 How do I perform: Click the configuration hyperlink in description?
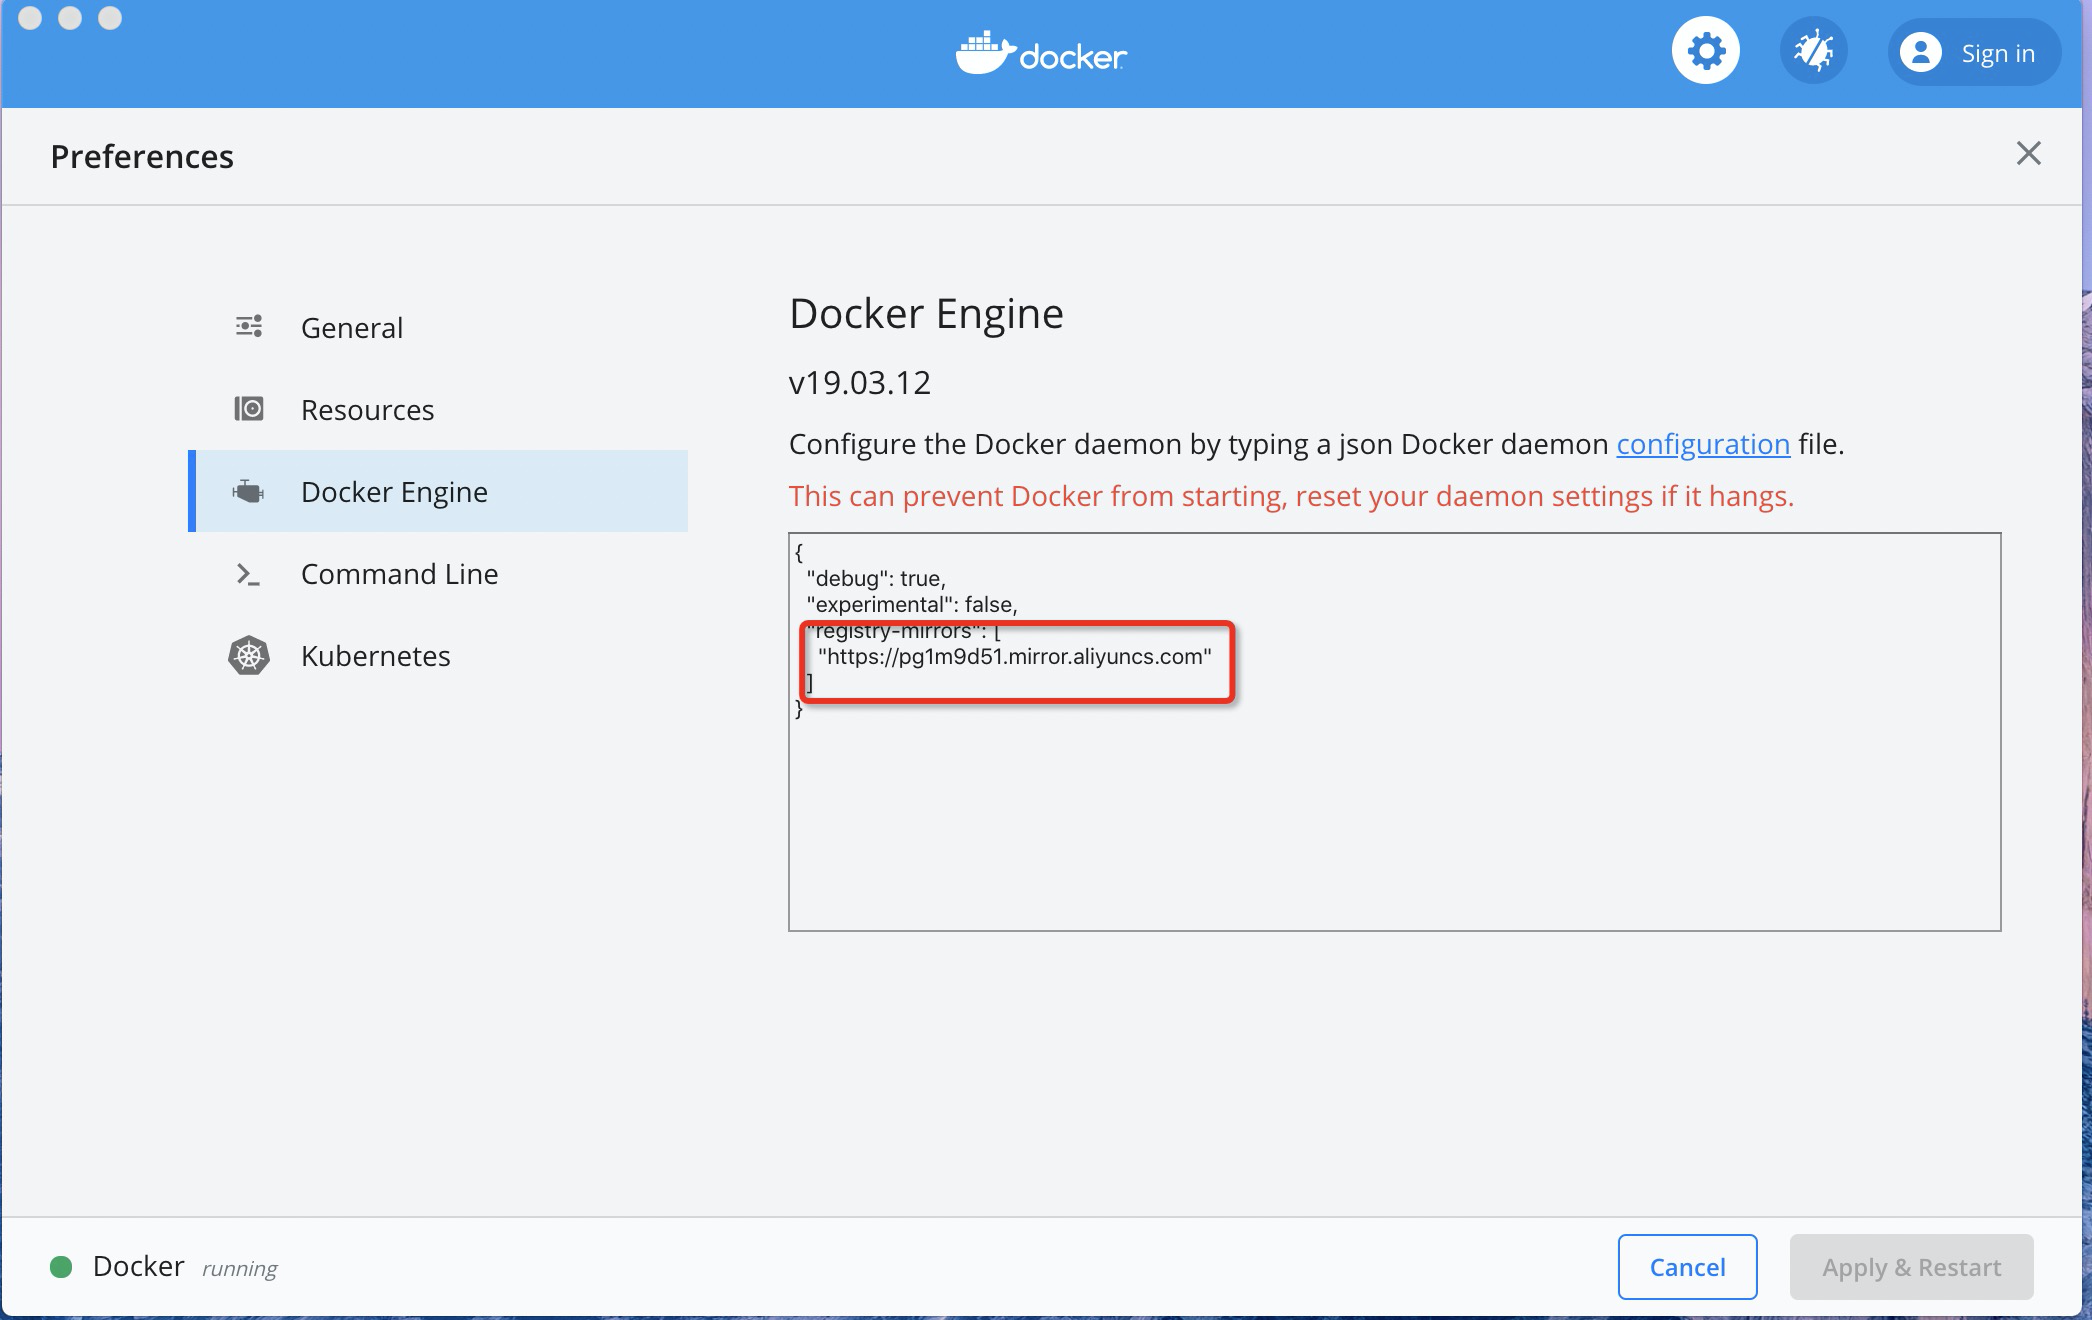1700,443
